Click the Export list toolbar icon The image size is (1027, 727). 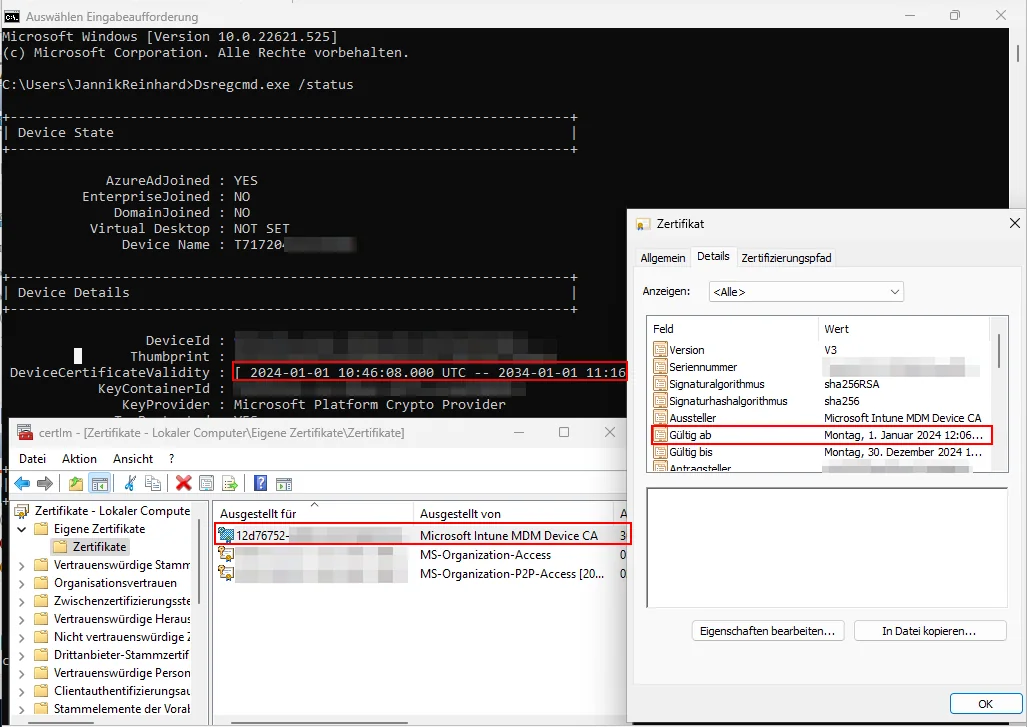[230, 484]
